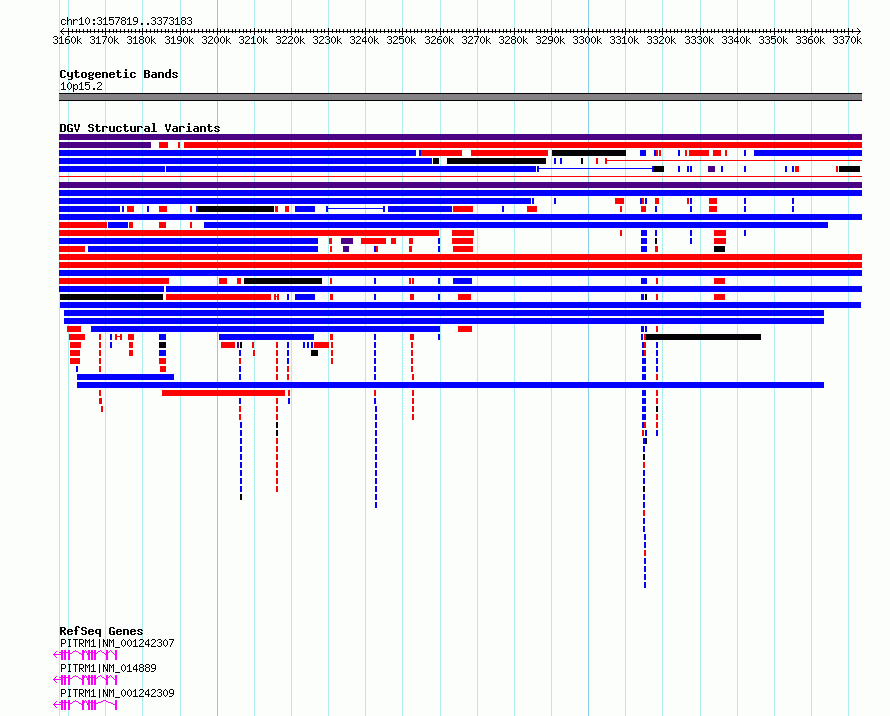The height and width of the screenshot is (716, 890).
Task: Click the 3320k label on the scale
Action: (x=662, y=40)
